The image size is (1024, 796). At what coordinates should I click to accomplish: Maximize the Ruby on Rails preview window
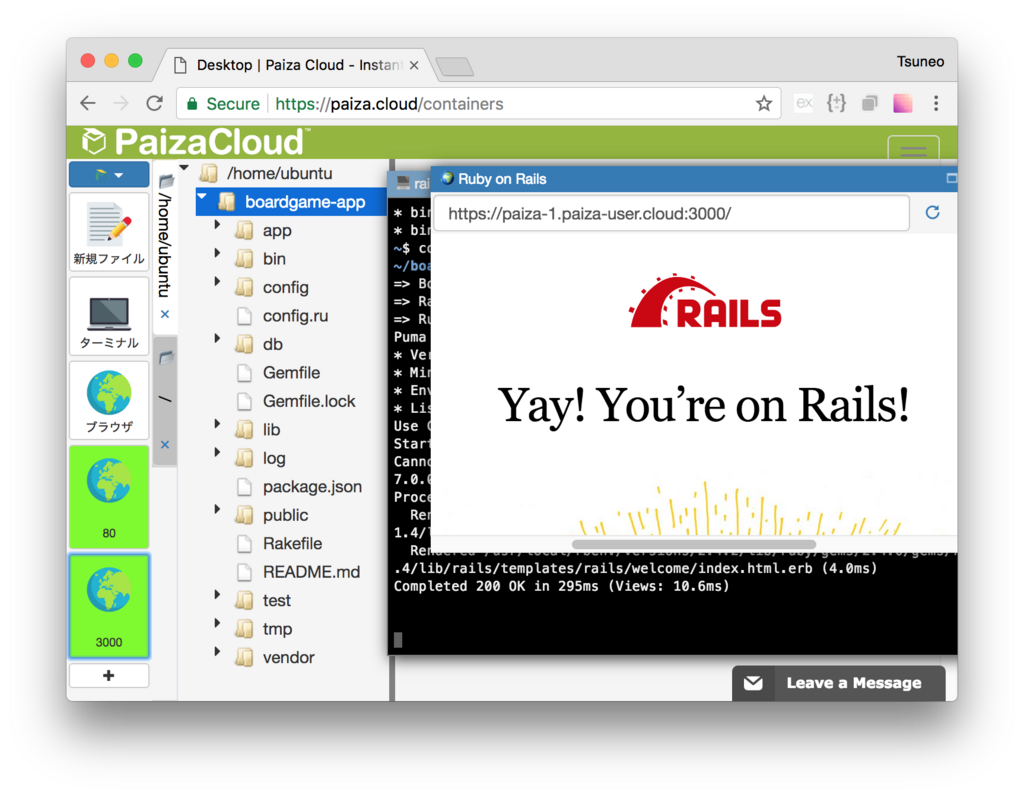(952, 178)
